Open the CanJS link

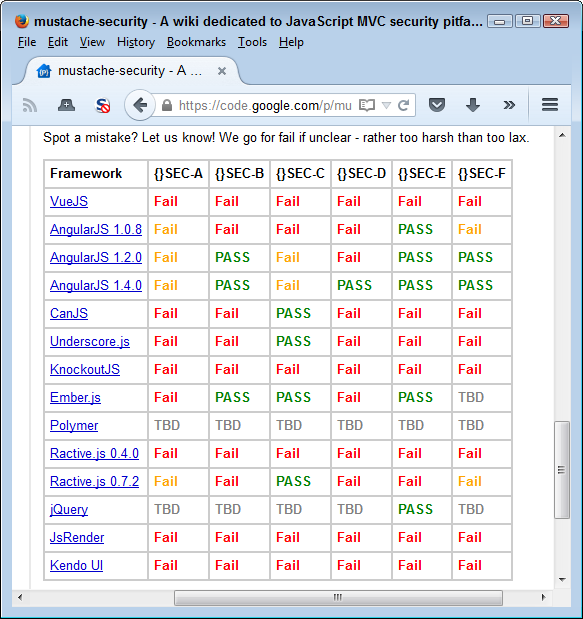click(69, 313)
